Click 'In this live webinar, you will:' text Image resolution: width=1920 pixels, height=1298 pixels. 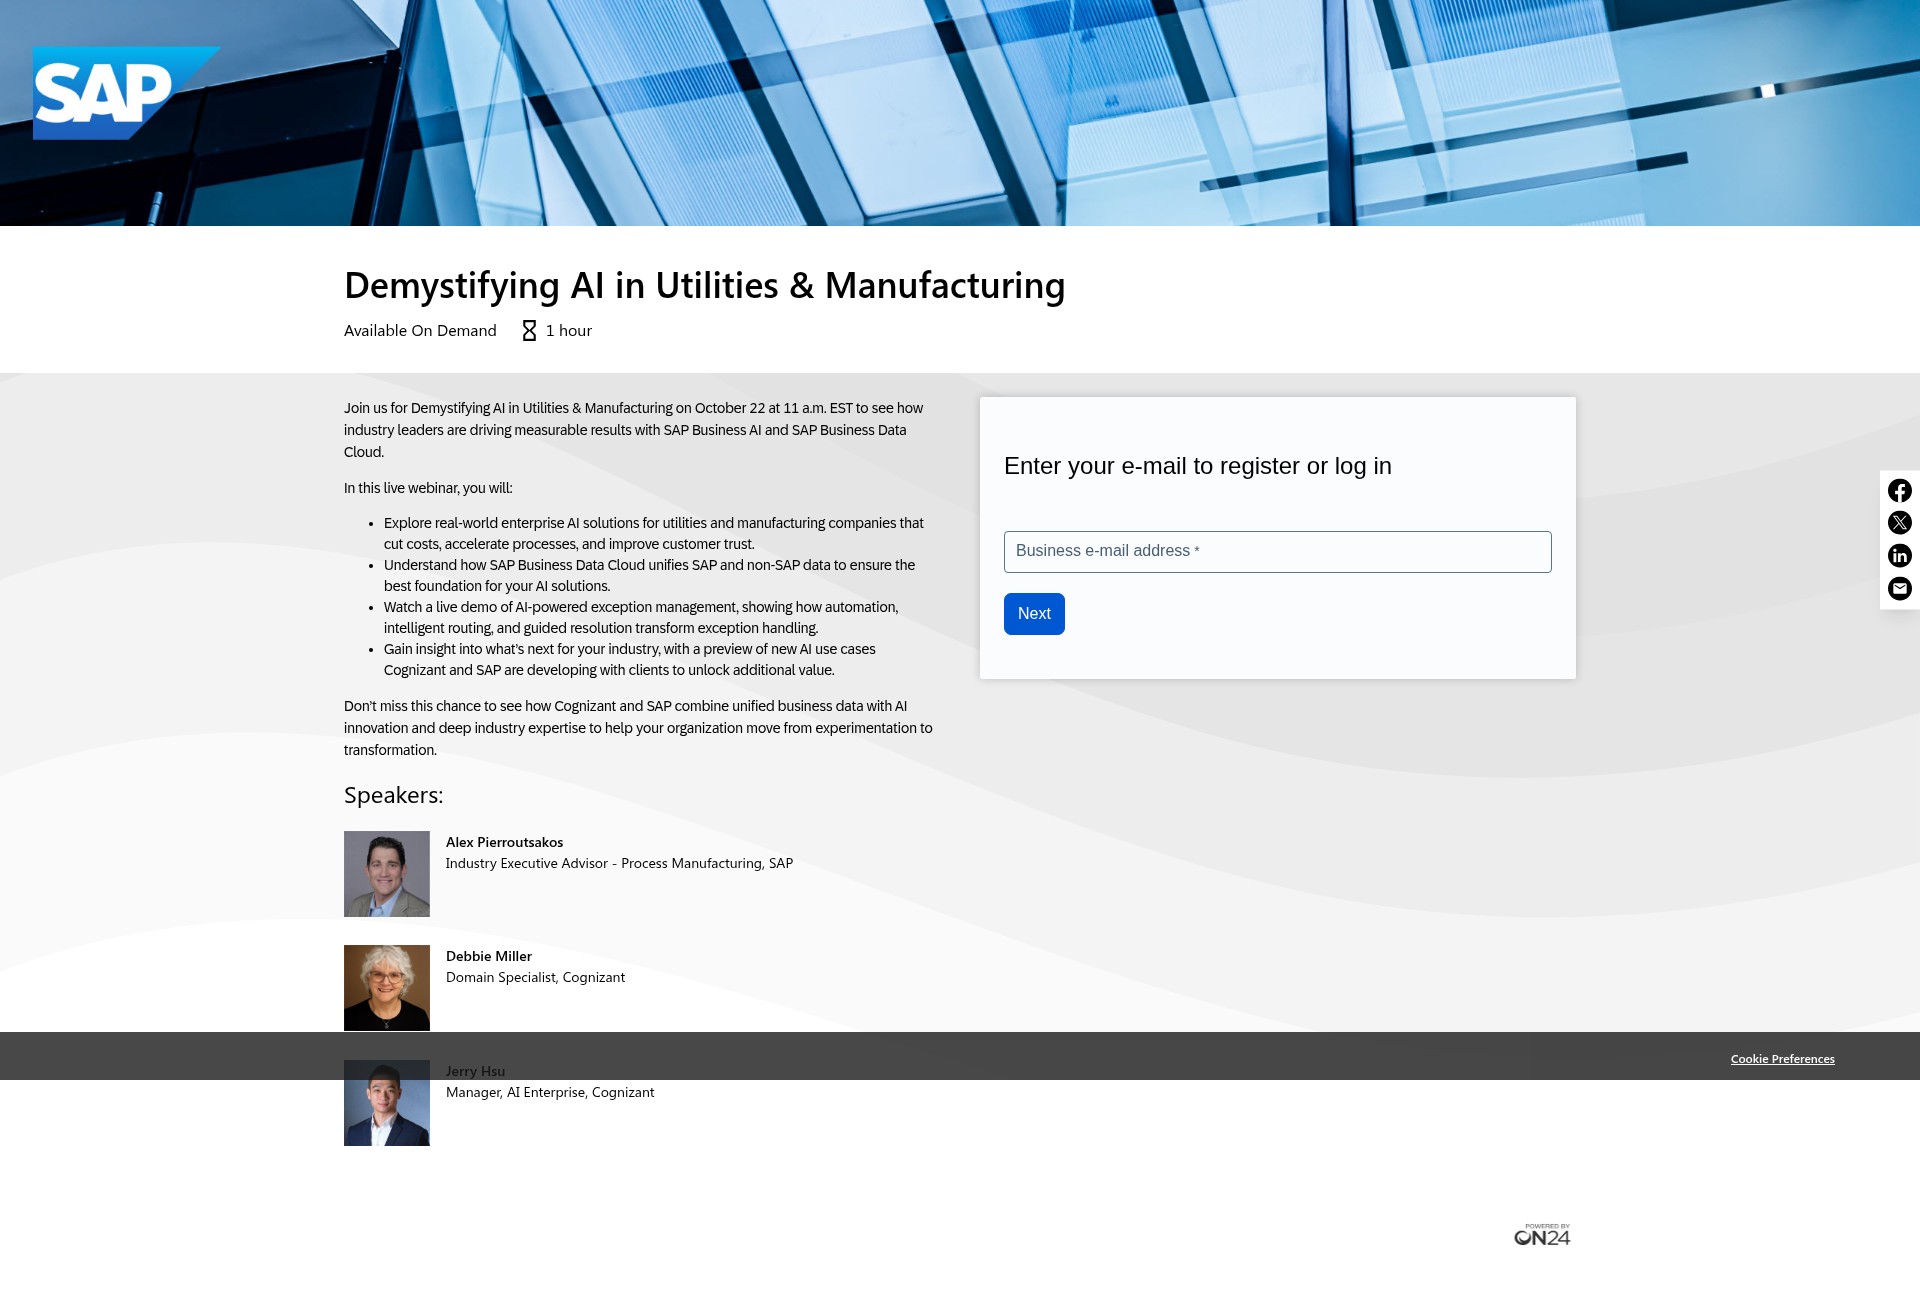pos(428,489)
